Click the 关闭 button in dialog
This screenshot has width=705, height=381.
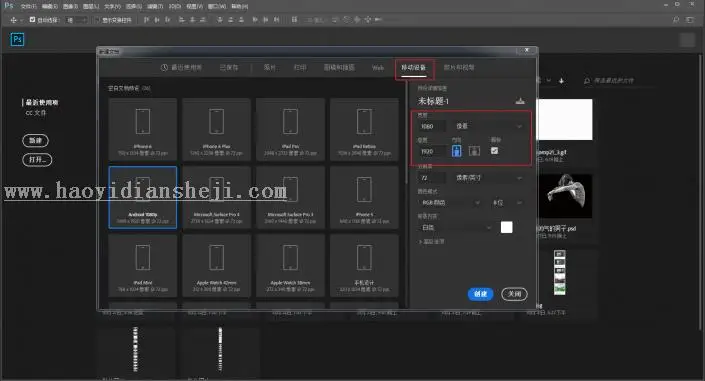tap(514, 294)
